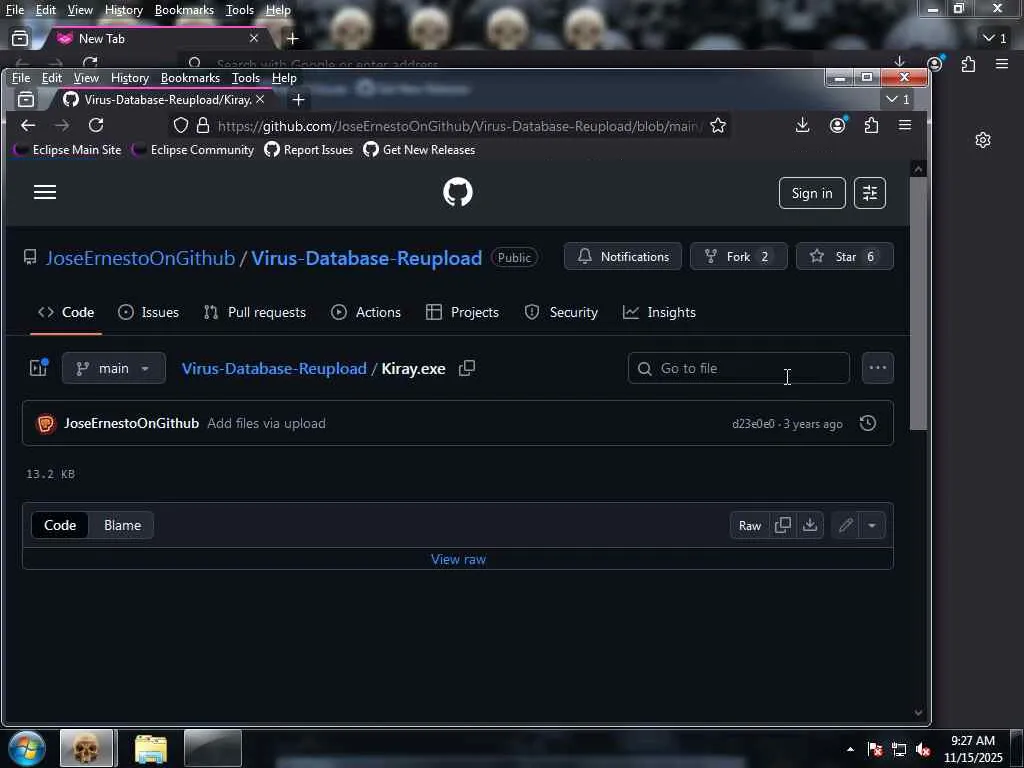
Task: Open new tab plus in front window
Action: coord(298,99)
